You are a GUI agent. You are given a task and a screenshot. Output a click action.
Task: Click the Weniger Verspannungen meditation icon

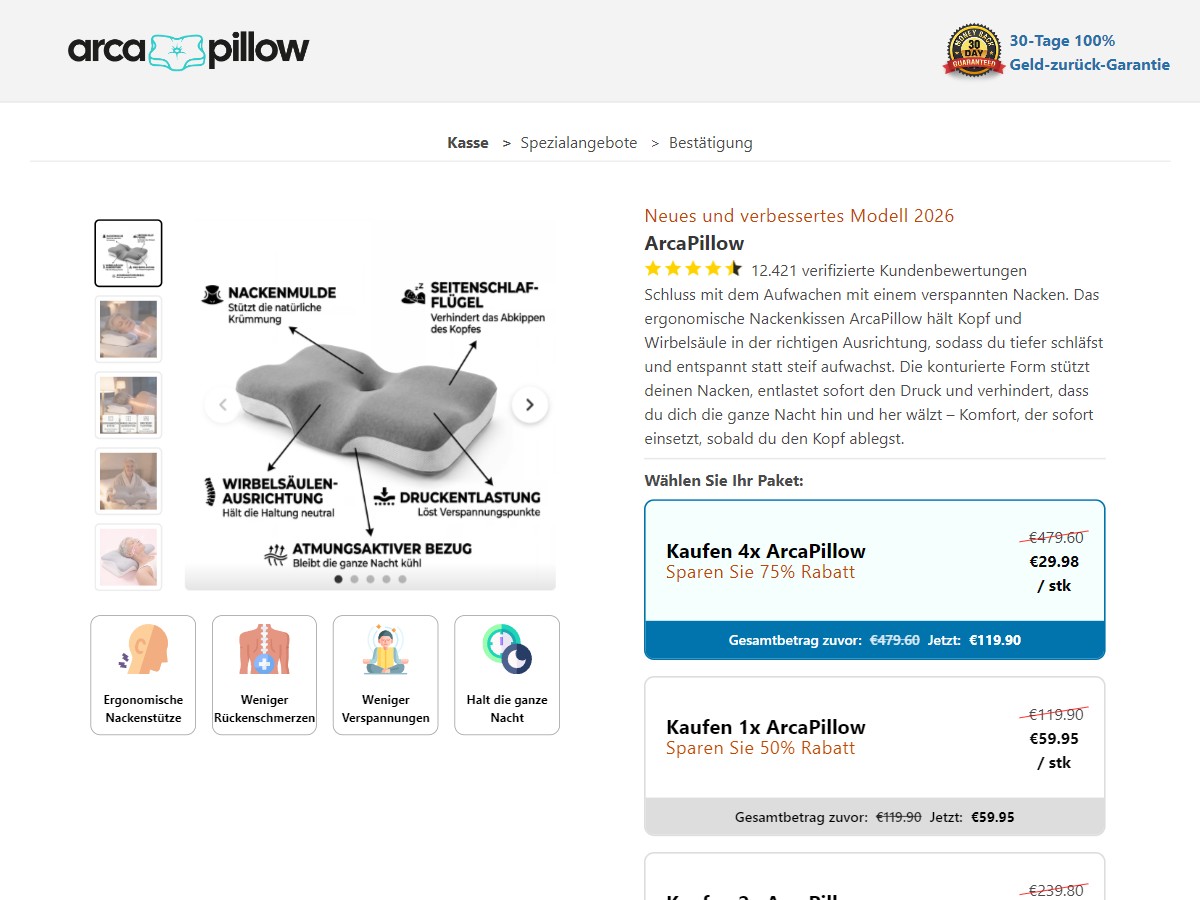click(385, 650)
